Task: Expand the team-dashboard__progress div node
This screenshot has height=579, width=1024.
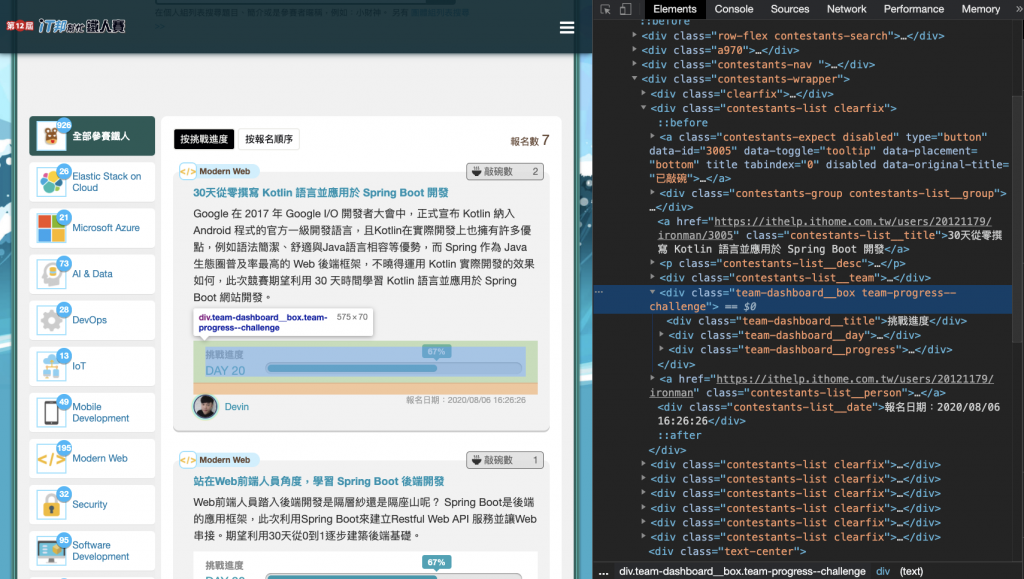Action: point(662,349)
